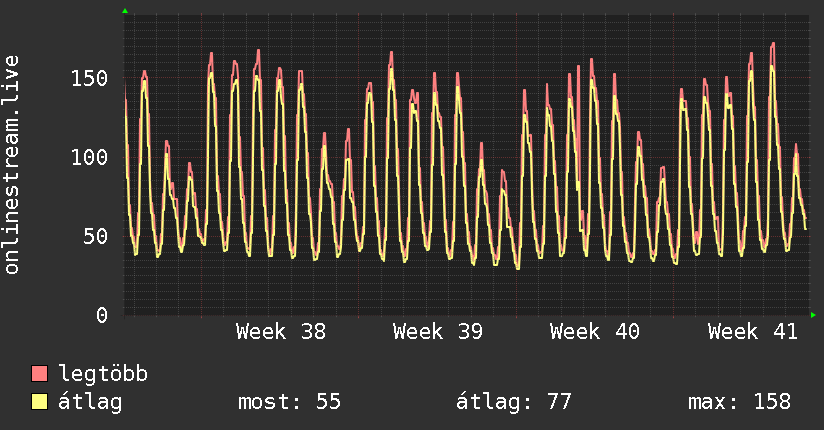Screen dimensions: 824x430
Task: Click the yellow átlag legend swatch
Action: [x=39, y=402]
